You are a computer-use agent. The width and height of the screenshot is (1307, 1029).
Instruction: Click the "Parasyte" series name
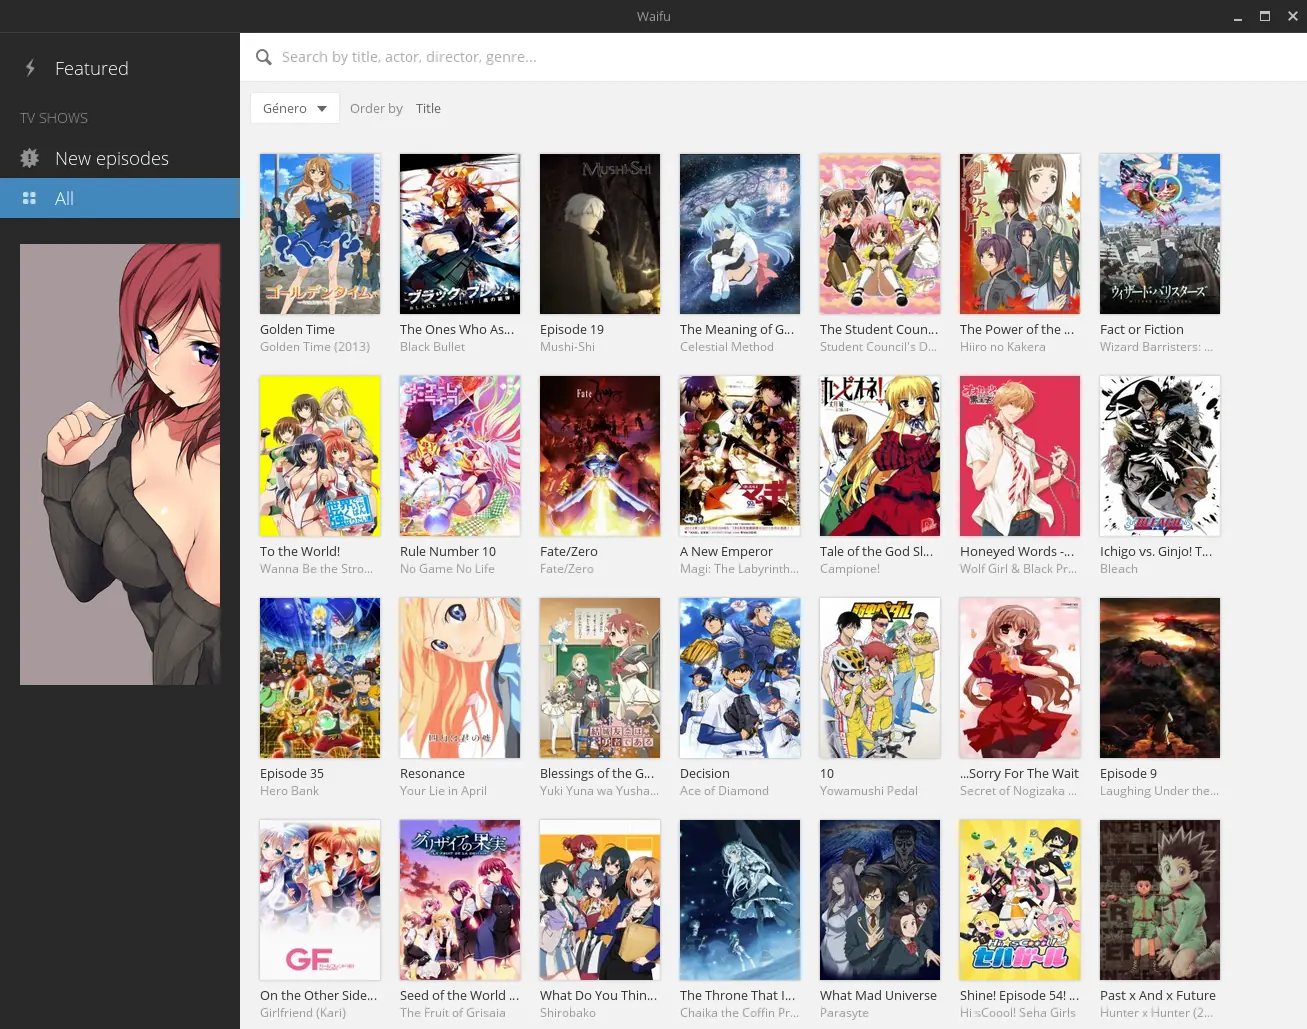844,1013
